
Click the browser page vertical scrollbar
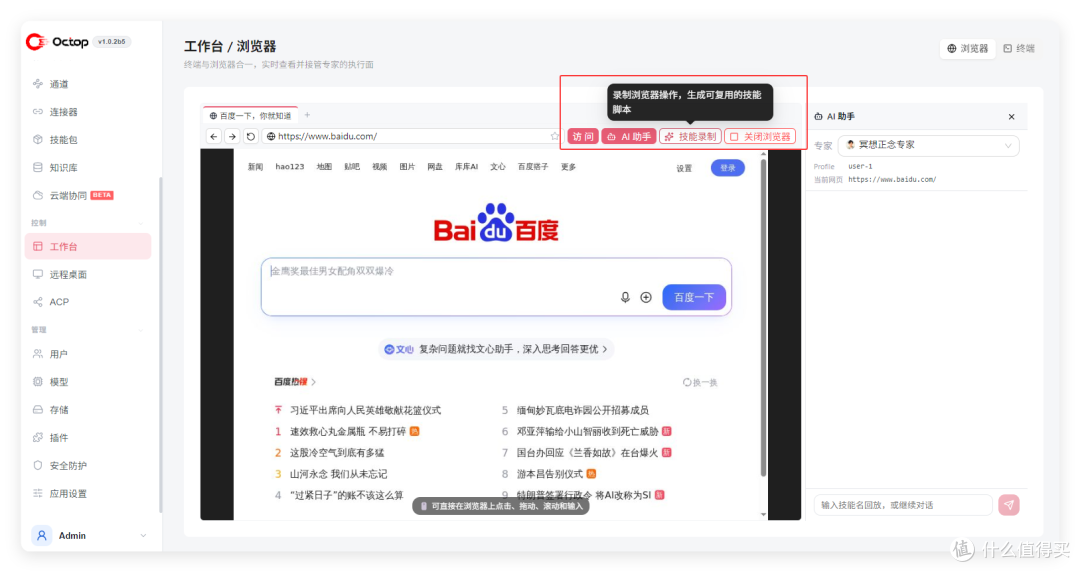click(763, 317)
